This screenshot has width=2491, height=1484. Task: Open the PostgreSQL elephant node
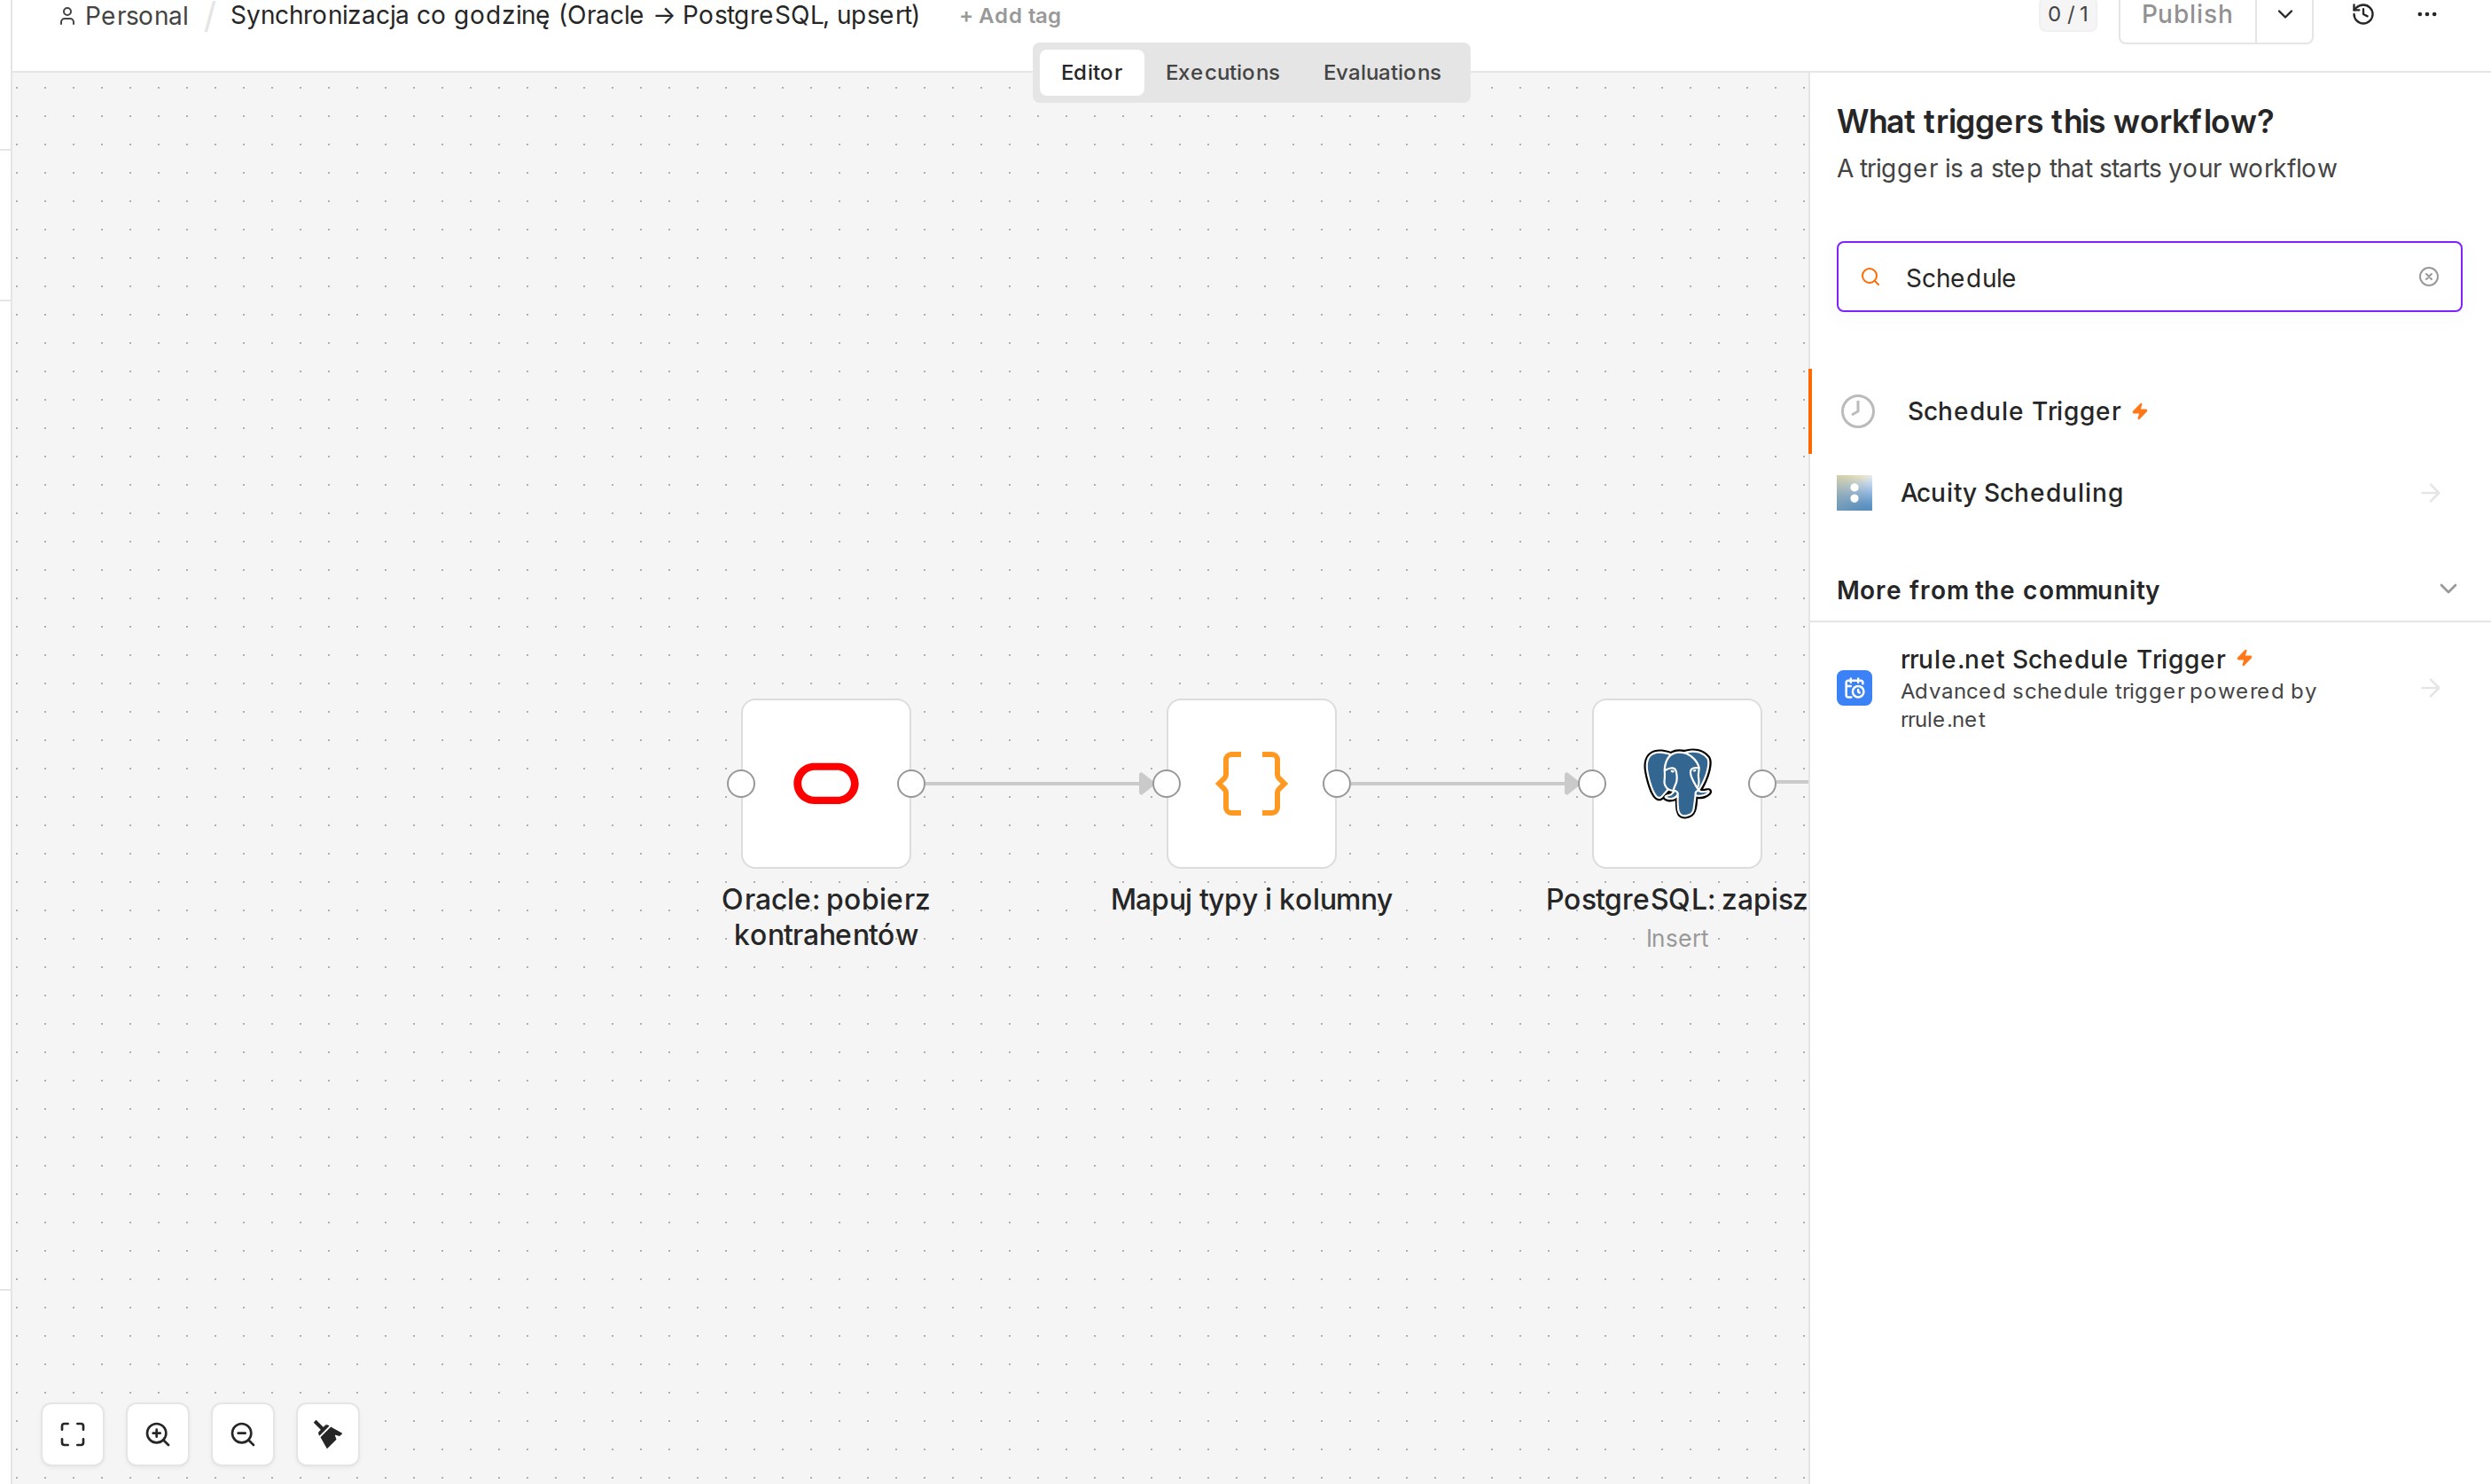point(1677,783)
